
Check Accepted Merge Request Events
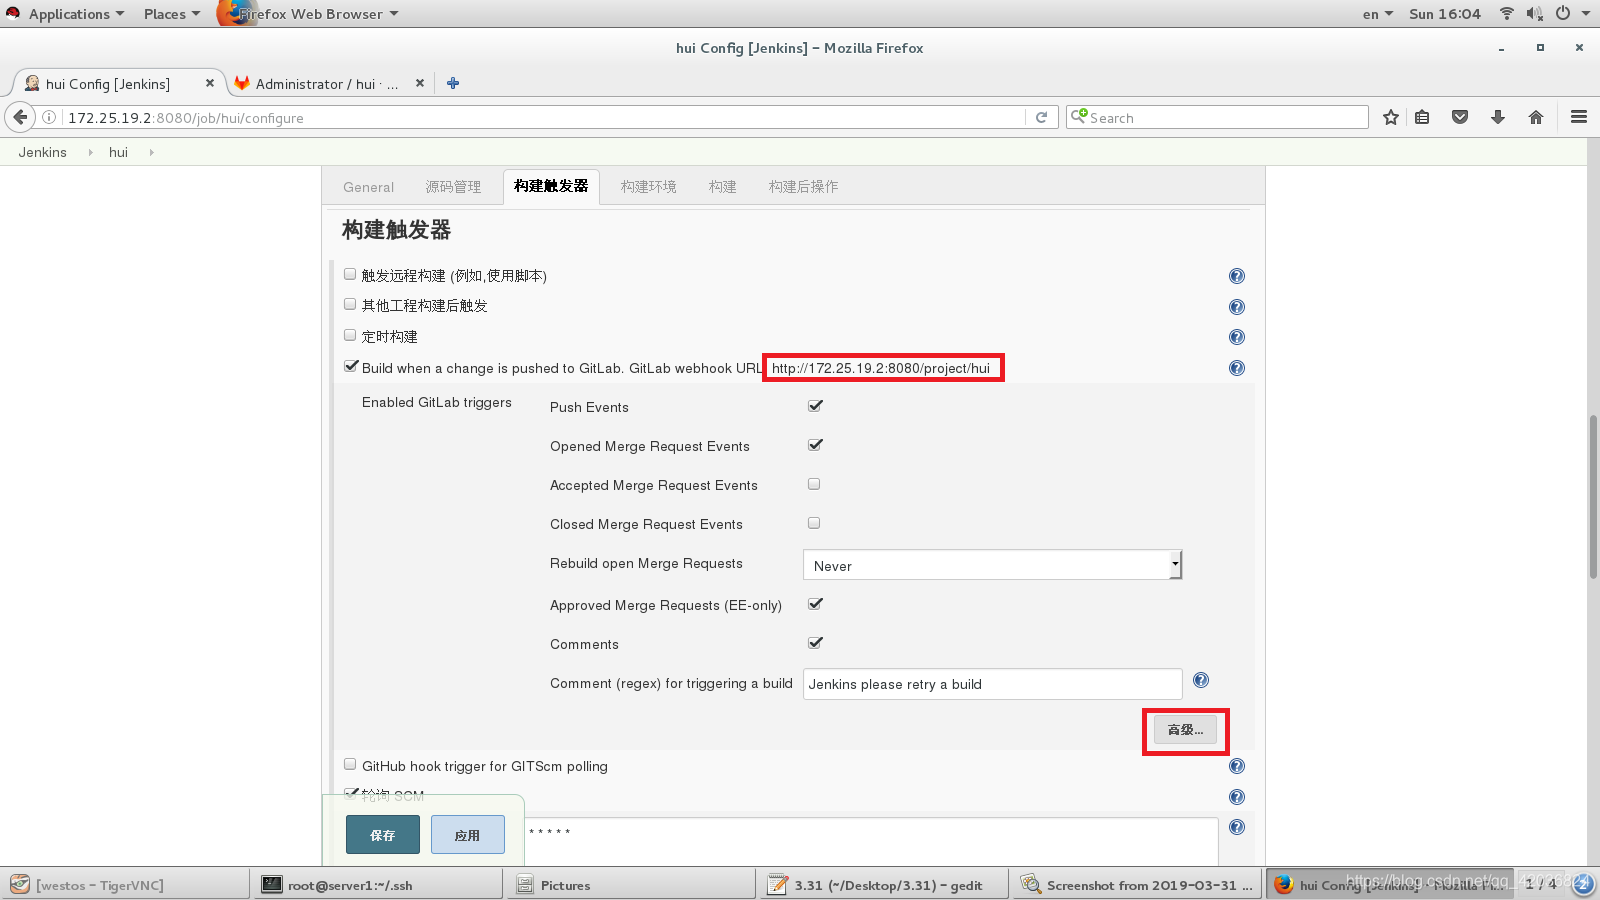point(814,484)
